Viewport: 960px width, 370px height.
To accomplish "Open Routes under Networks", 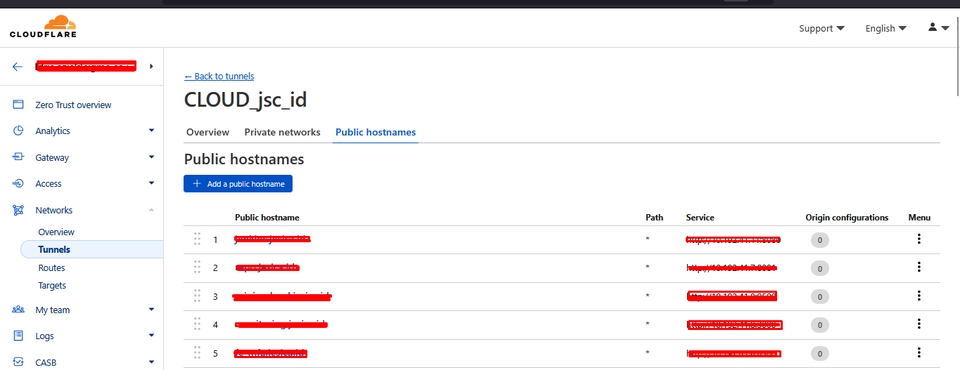I will 51,268.
